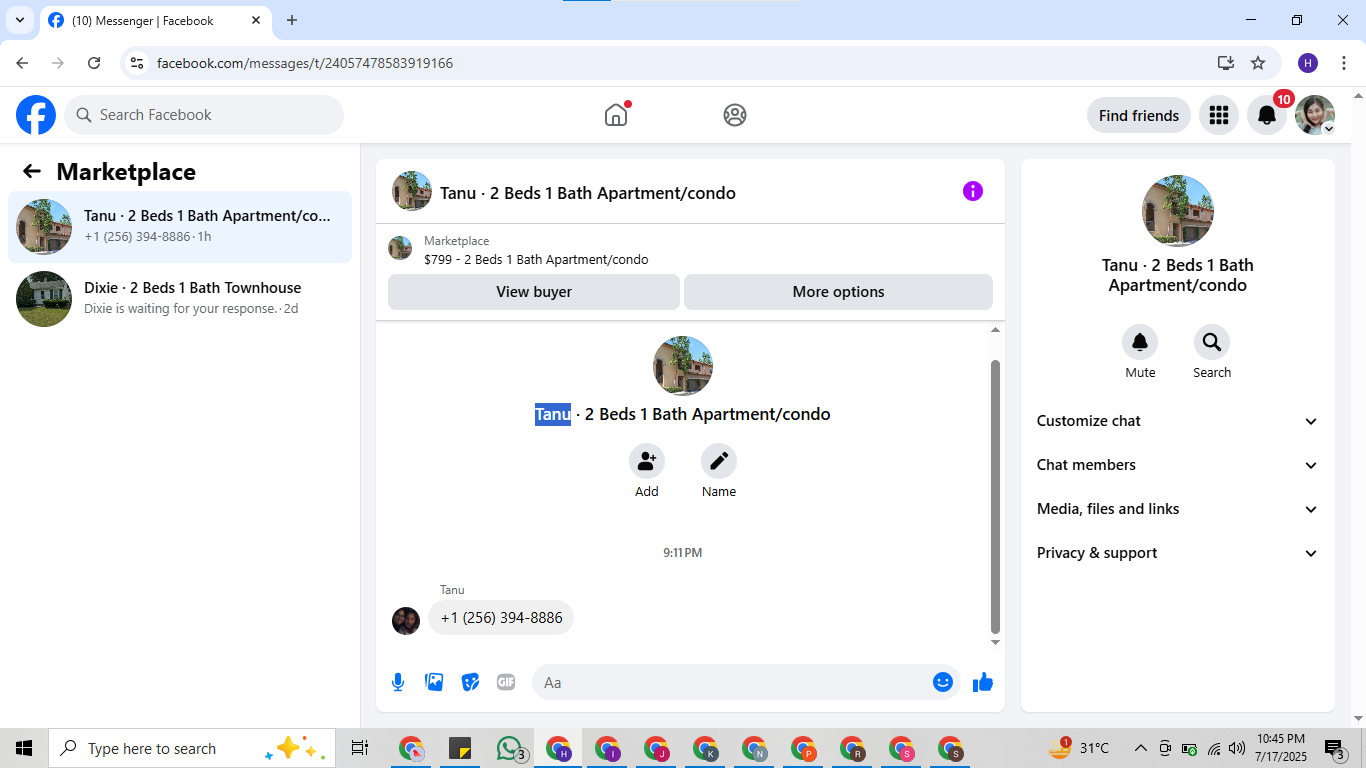Choose a GIF icon
Screen dimensions: 1366x768
[x=506, y=682]
